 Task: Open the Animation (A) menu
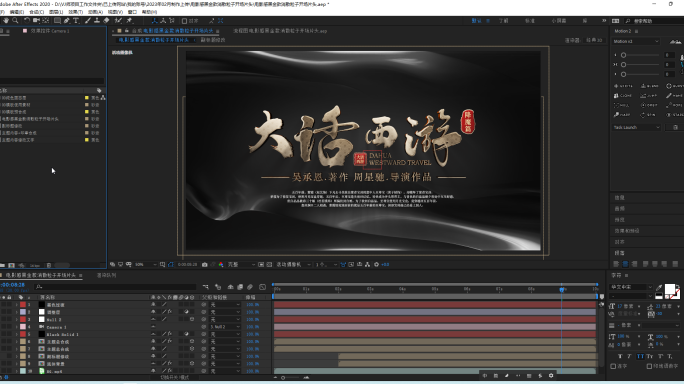click(95, 12)
